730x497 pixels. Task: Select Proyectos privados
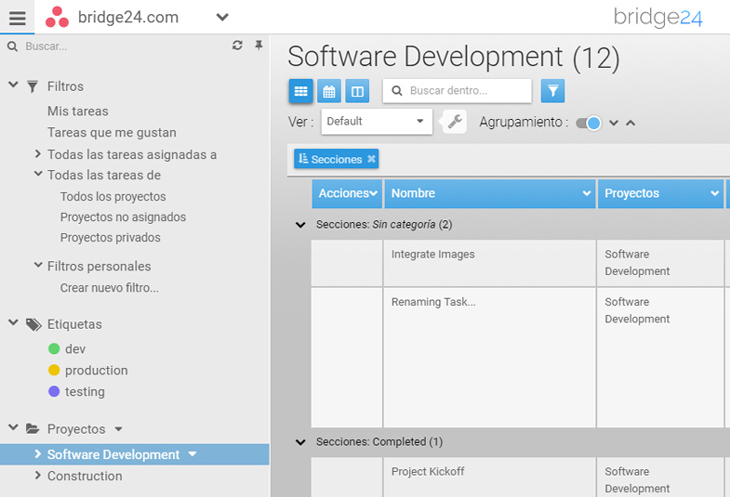click(x=110, y=237)
